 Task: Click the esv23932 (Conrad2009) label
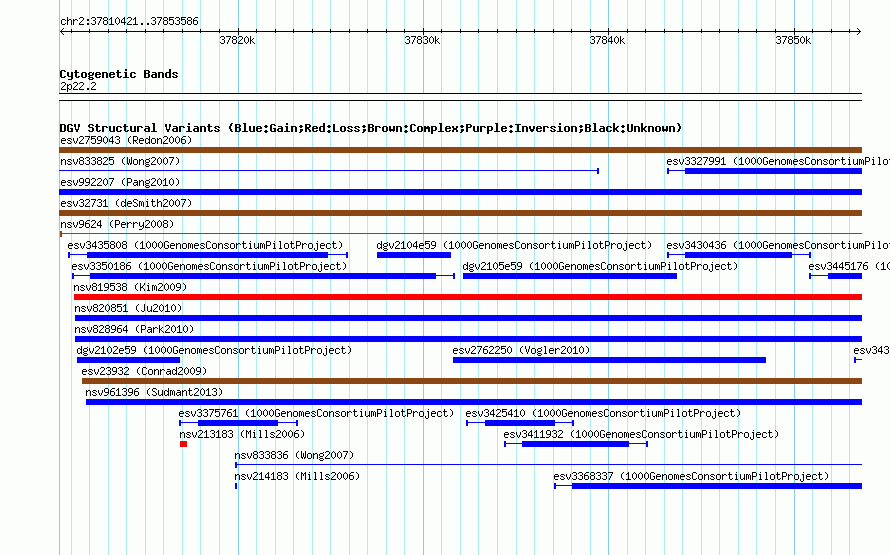[x=144, y=371]
